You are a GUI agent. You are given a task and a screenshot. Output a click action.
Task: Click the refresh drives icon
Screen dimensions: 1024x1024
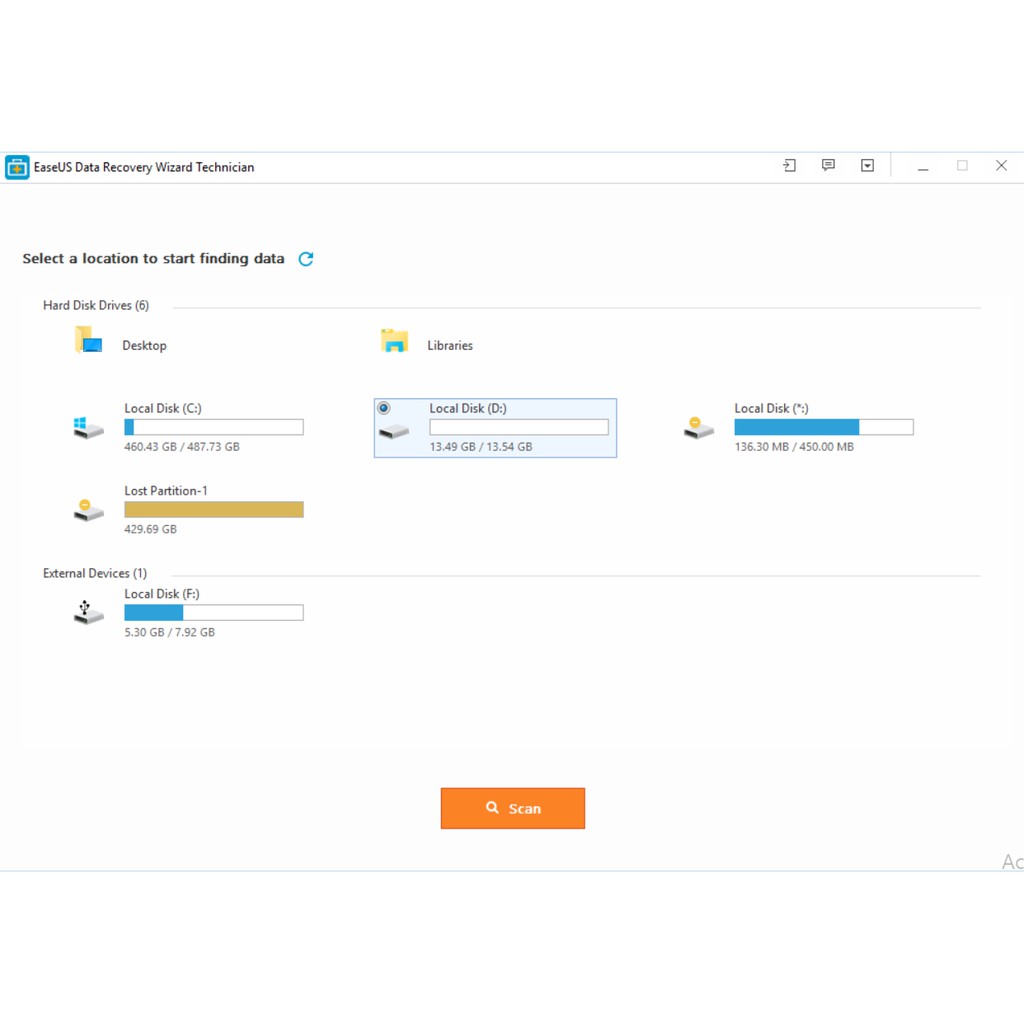(x=306, y=259)
